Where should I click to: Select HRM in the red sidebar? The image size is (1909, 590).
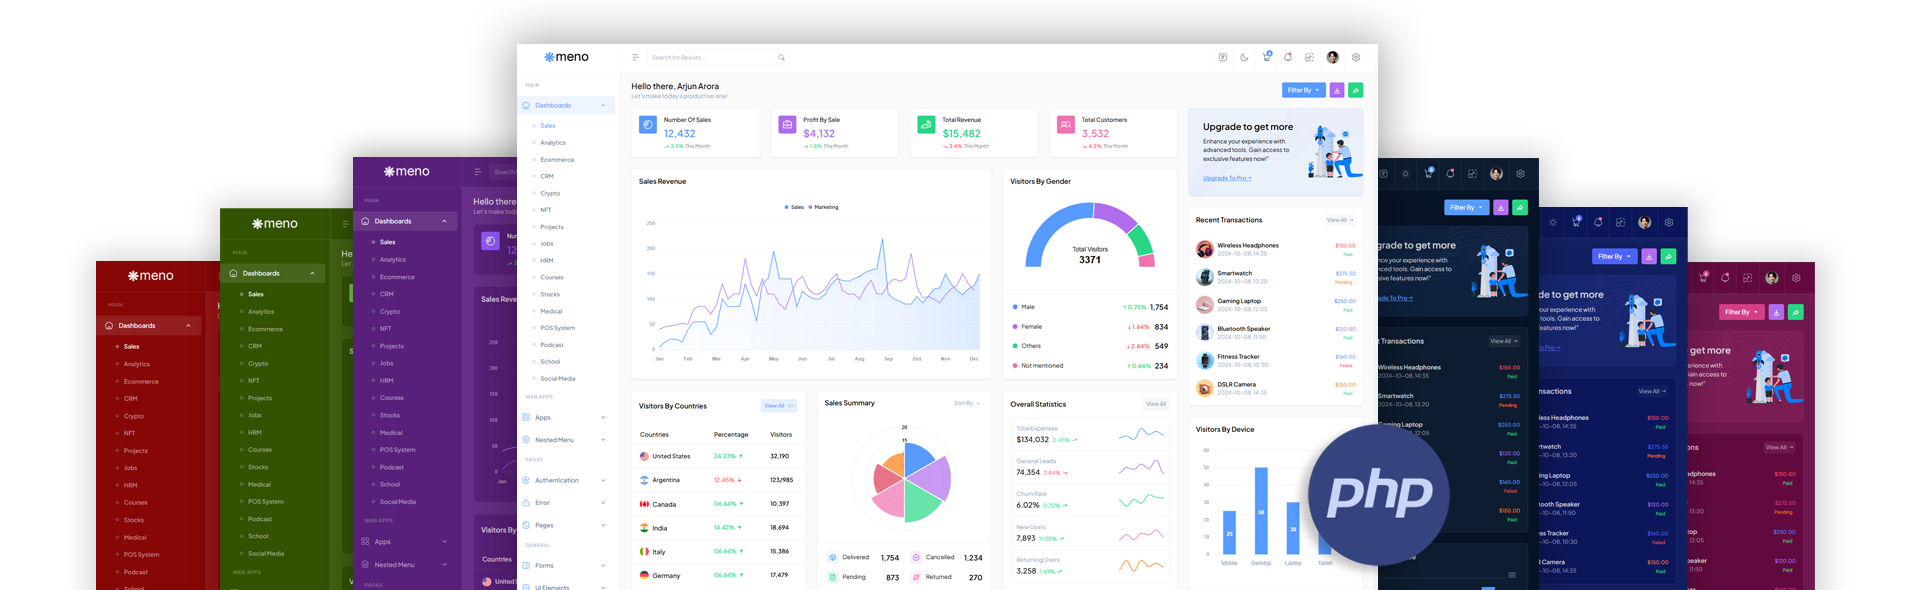tap(131, 485)
